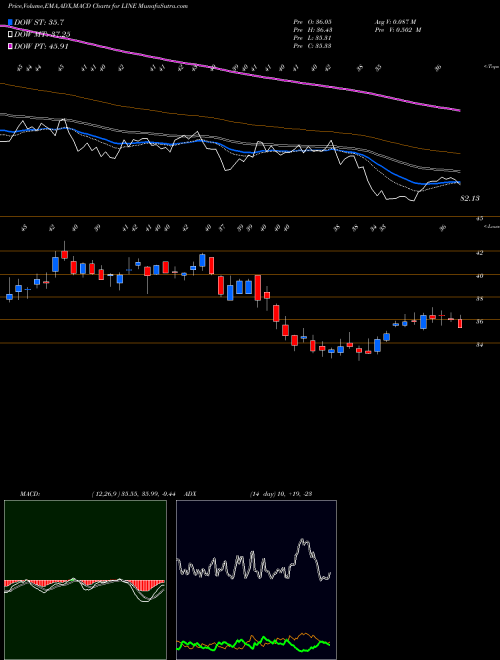Click the 'Pre H: 36.43' value
This screenshot has width=500, height=660.
click(312, 30)
